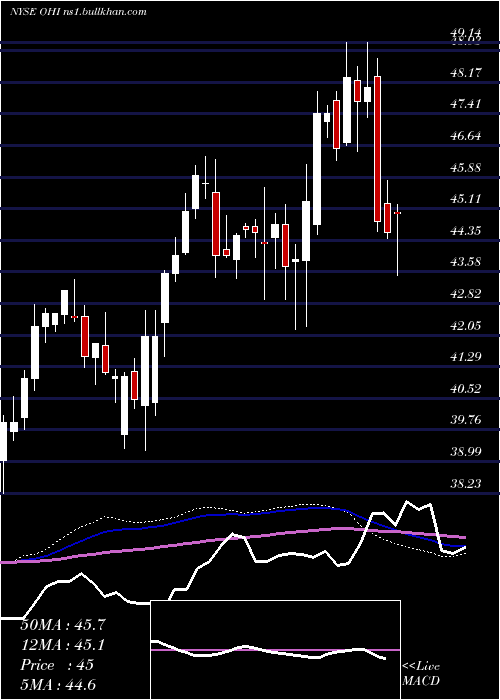This screenshot has width=500, height=700.
Task: Click the 43.58 price axis label
Action: pyautogui.click(x=466, y=262)
